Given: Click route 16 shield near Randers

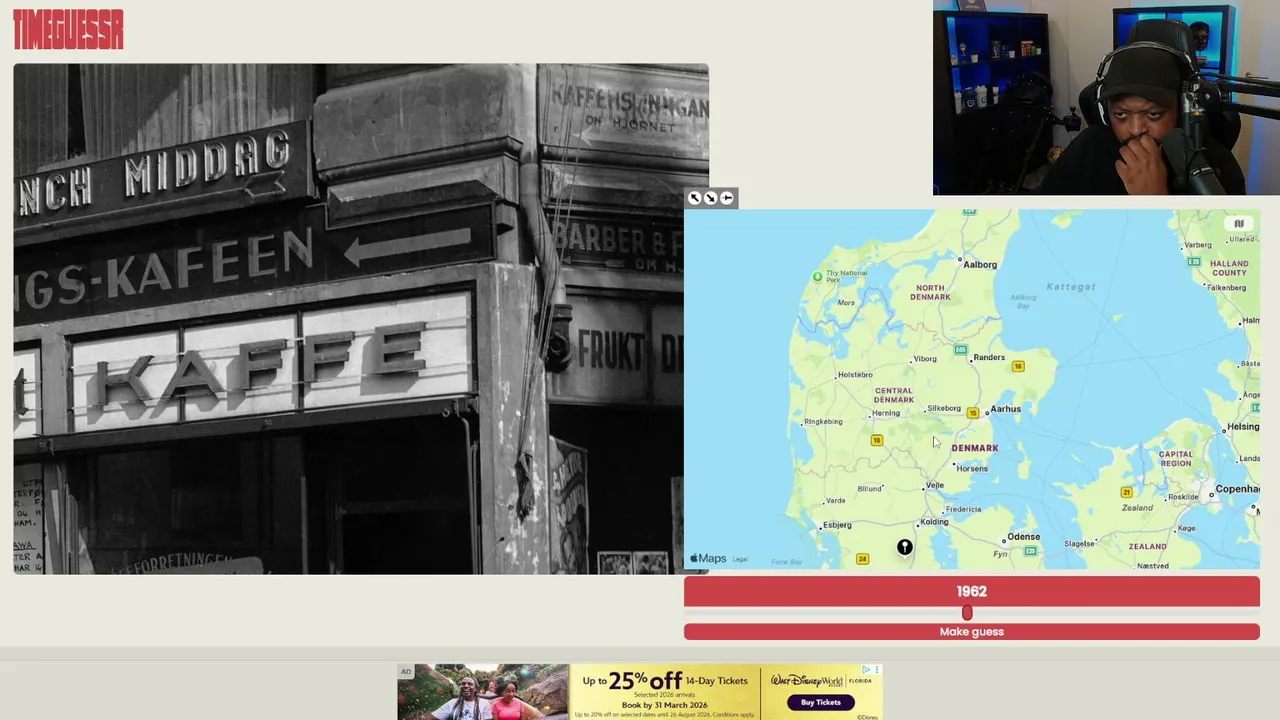Looking at the screenshot, I should click(x=1018, y=366).
